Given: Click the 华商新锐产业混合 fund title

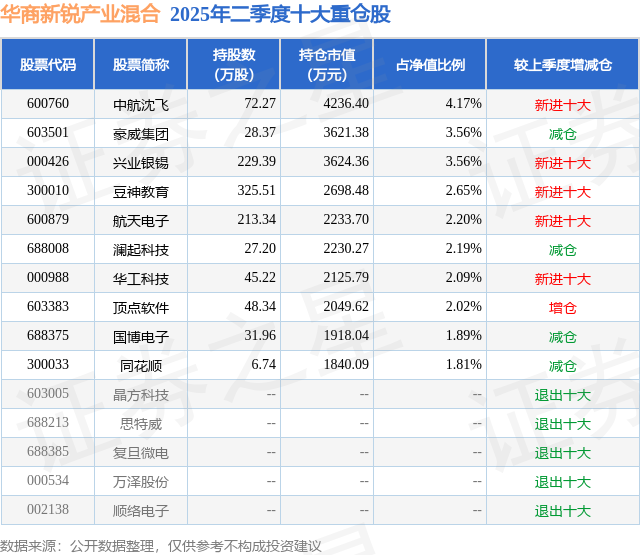Looking at the screenshot, I should click(x=80, y=15).
